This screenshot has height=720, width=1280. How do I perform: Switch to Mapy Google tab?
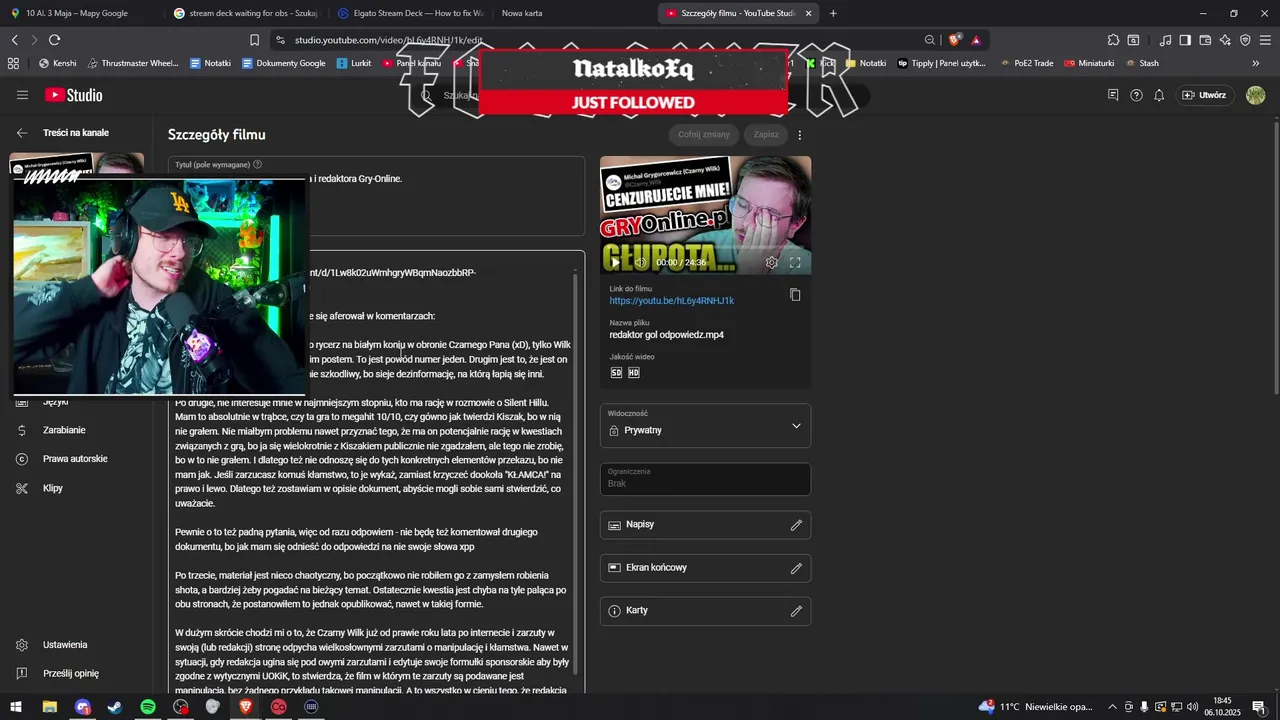click(80, 13)
